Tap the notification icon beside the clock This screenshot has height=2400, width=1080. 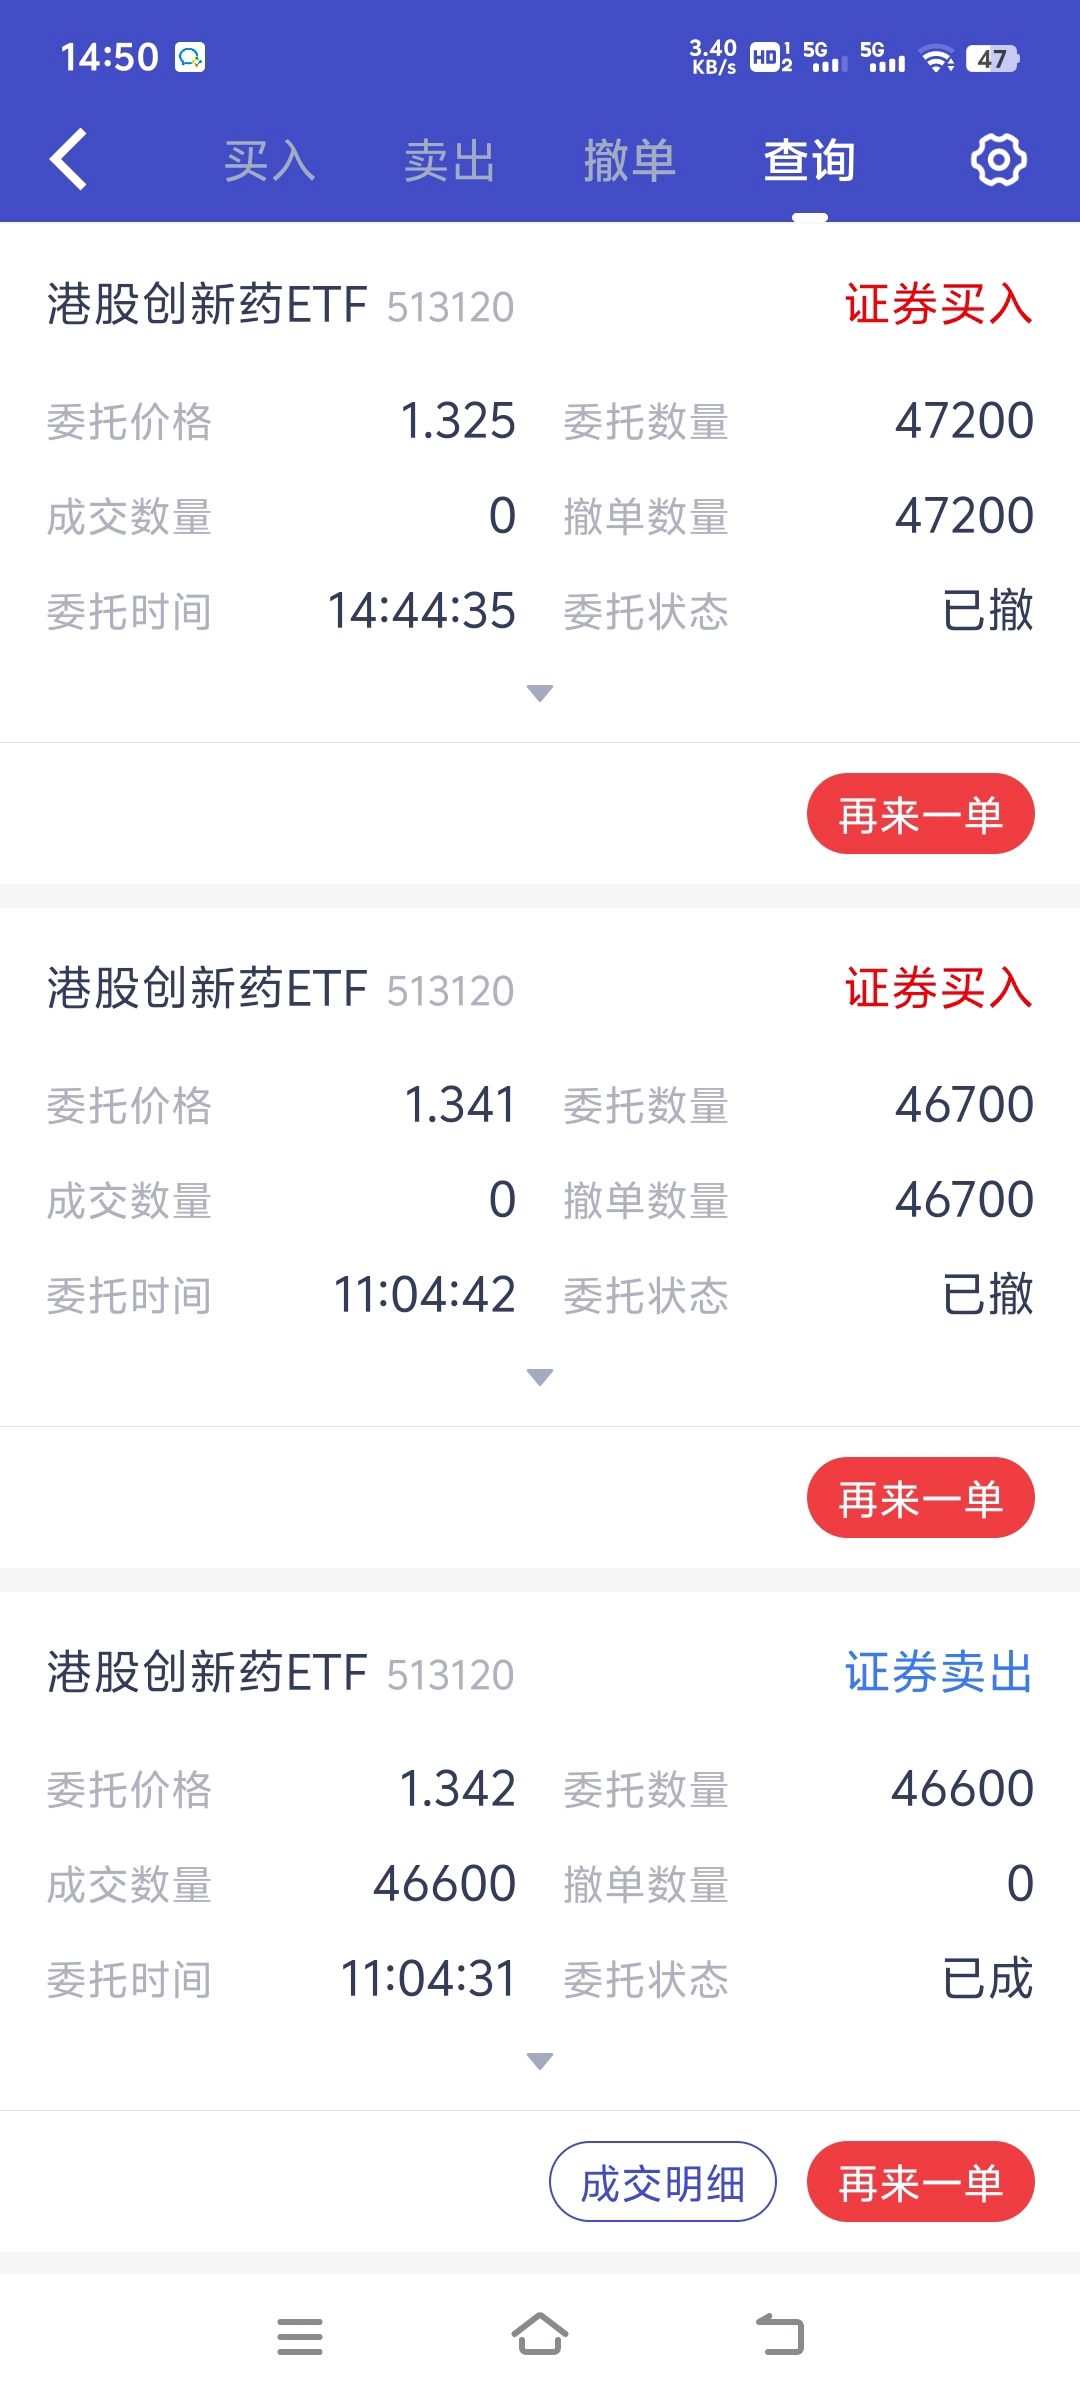point(190,57)
